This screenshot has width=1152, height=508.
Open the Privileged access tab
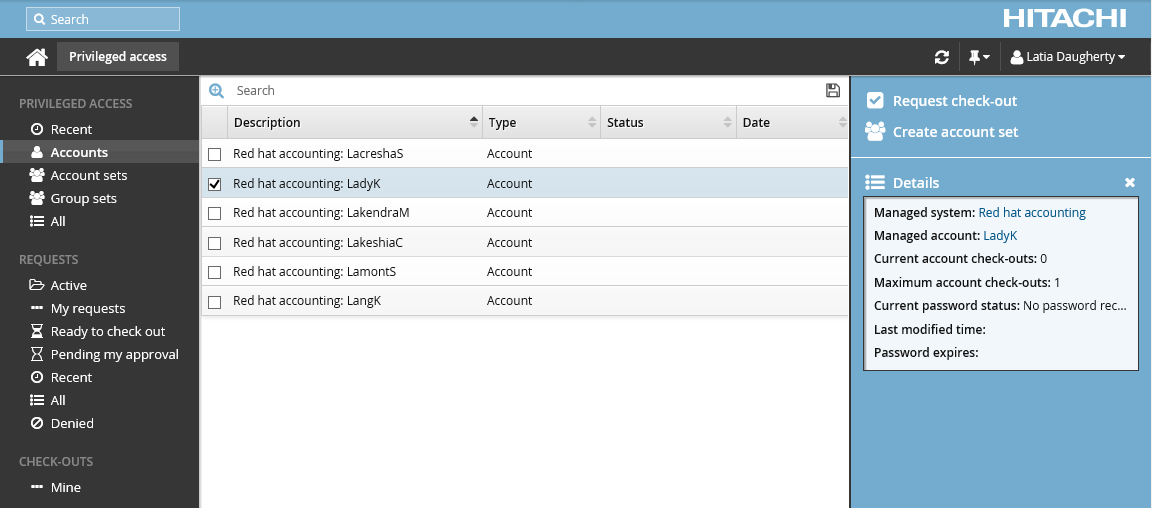tap(118, 57)
